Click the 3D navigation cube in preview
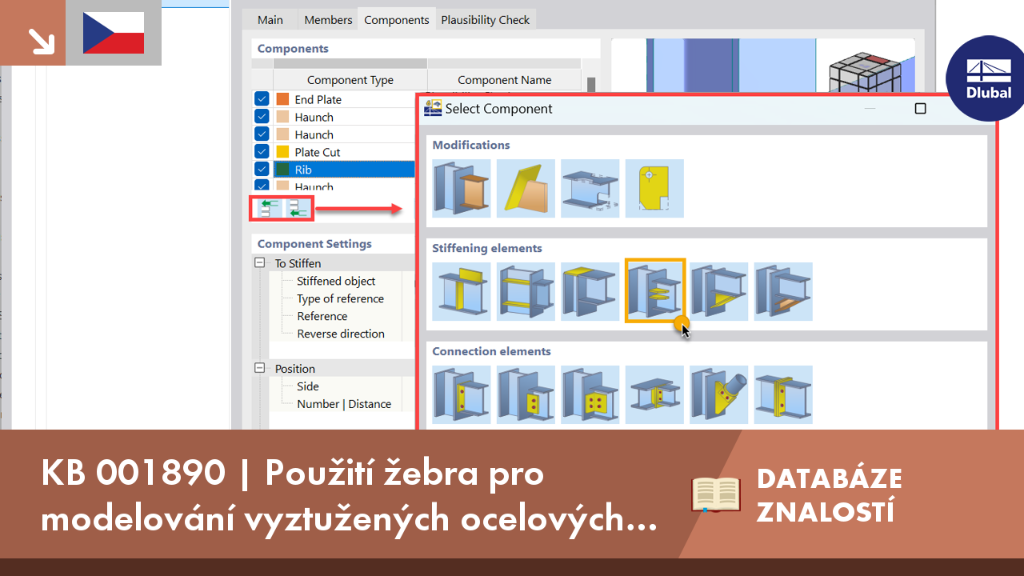Image resolution: width=1024 pixels, height=576 pixels. point(863,73)
